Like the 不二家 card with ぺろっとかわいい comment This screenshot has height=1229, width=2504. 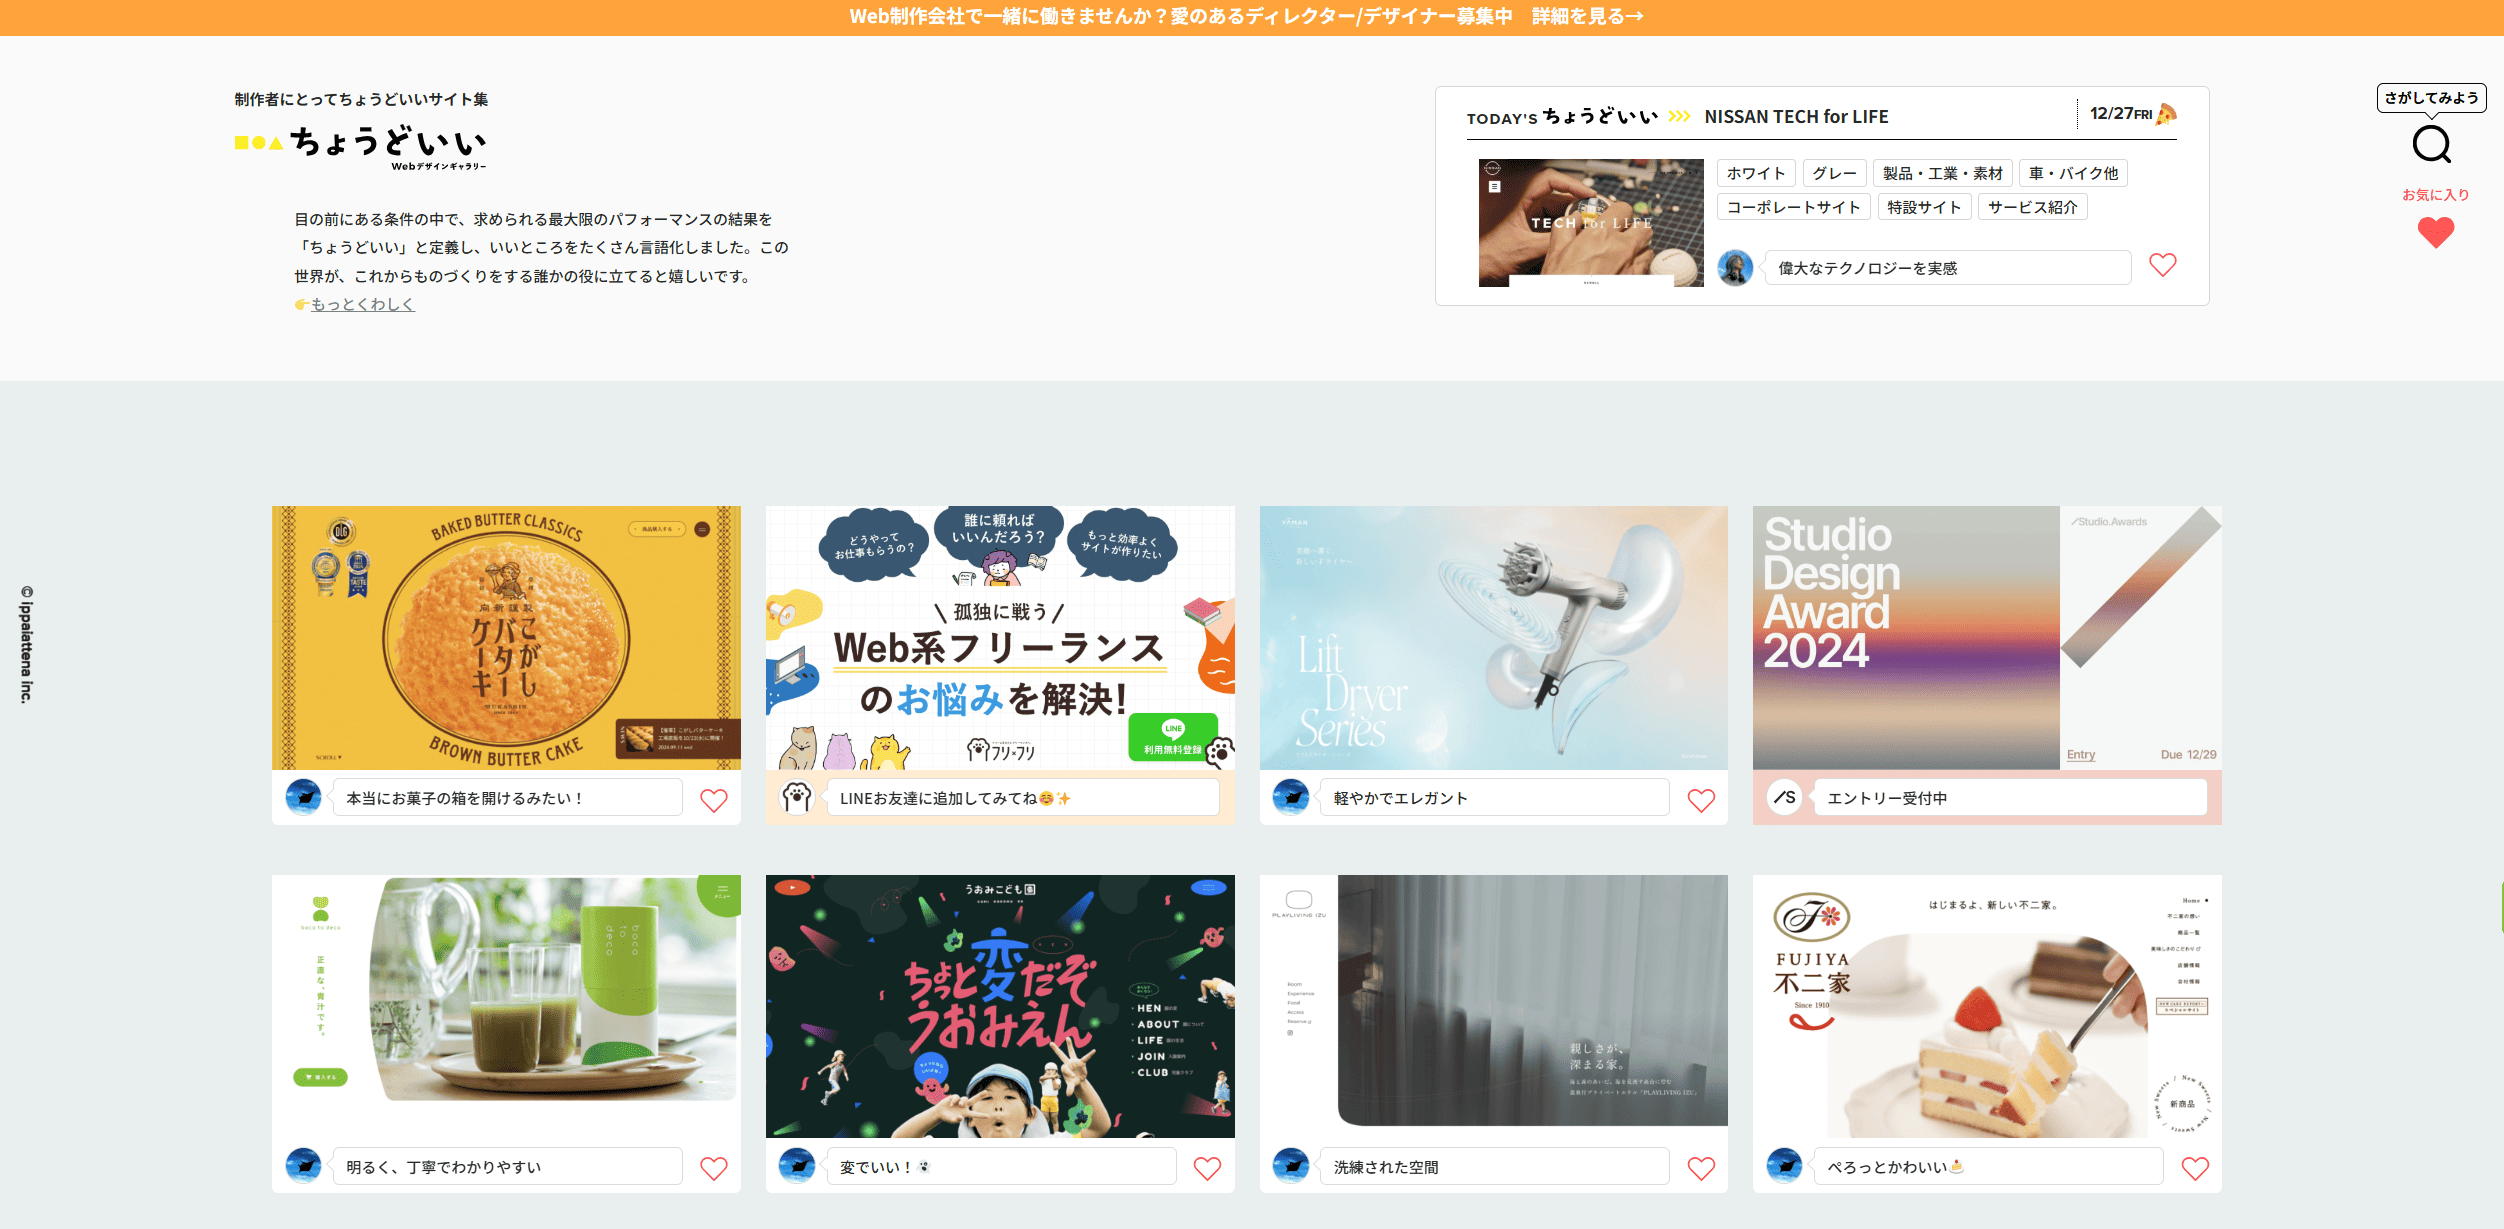coord(2195,1166)
